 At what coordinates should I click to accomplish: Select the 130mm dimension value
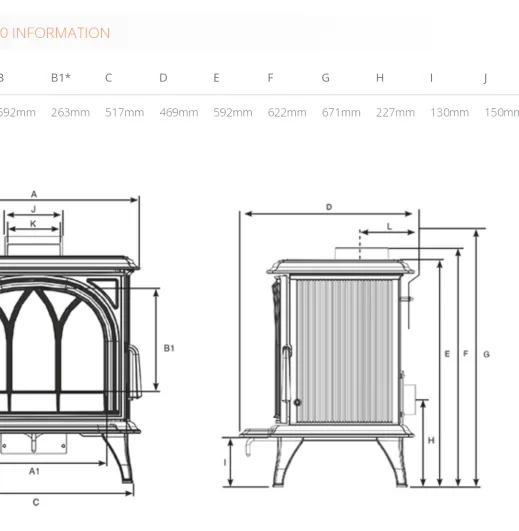(450, 112)
